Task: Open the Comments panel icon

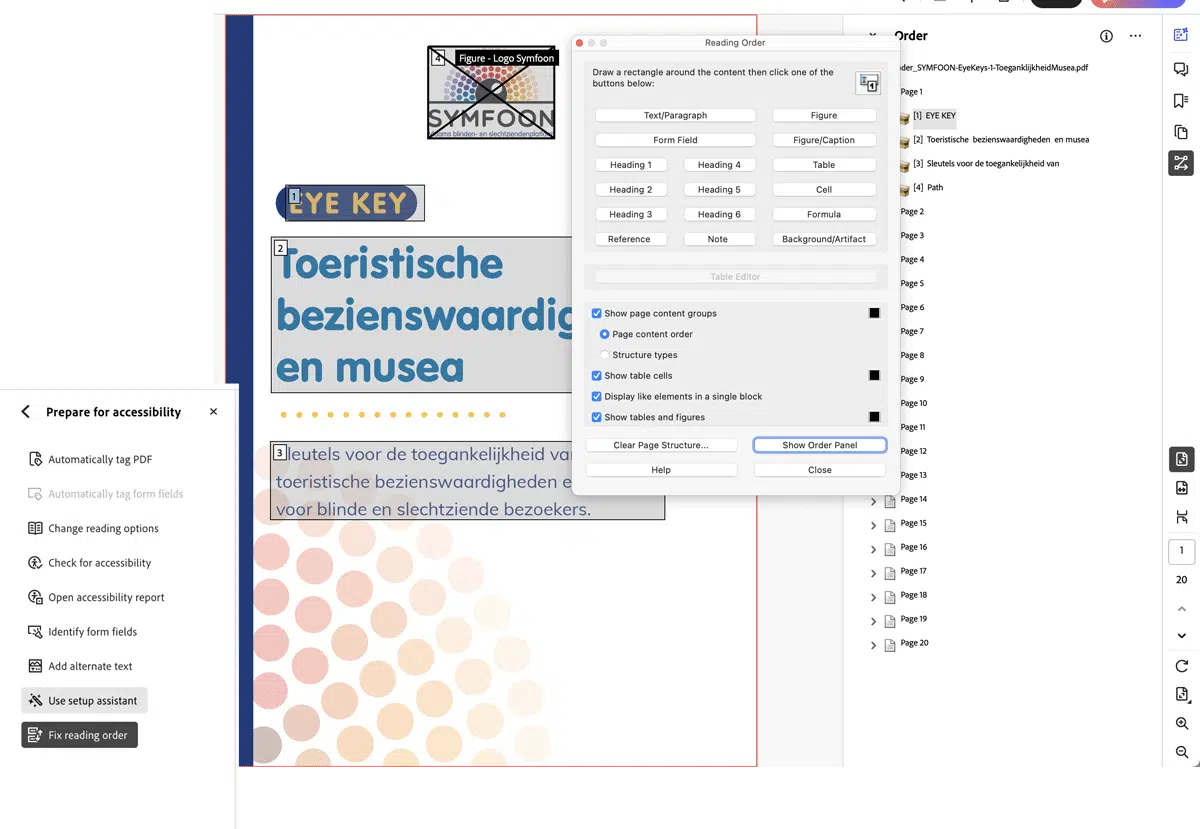Action: 1181,69
